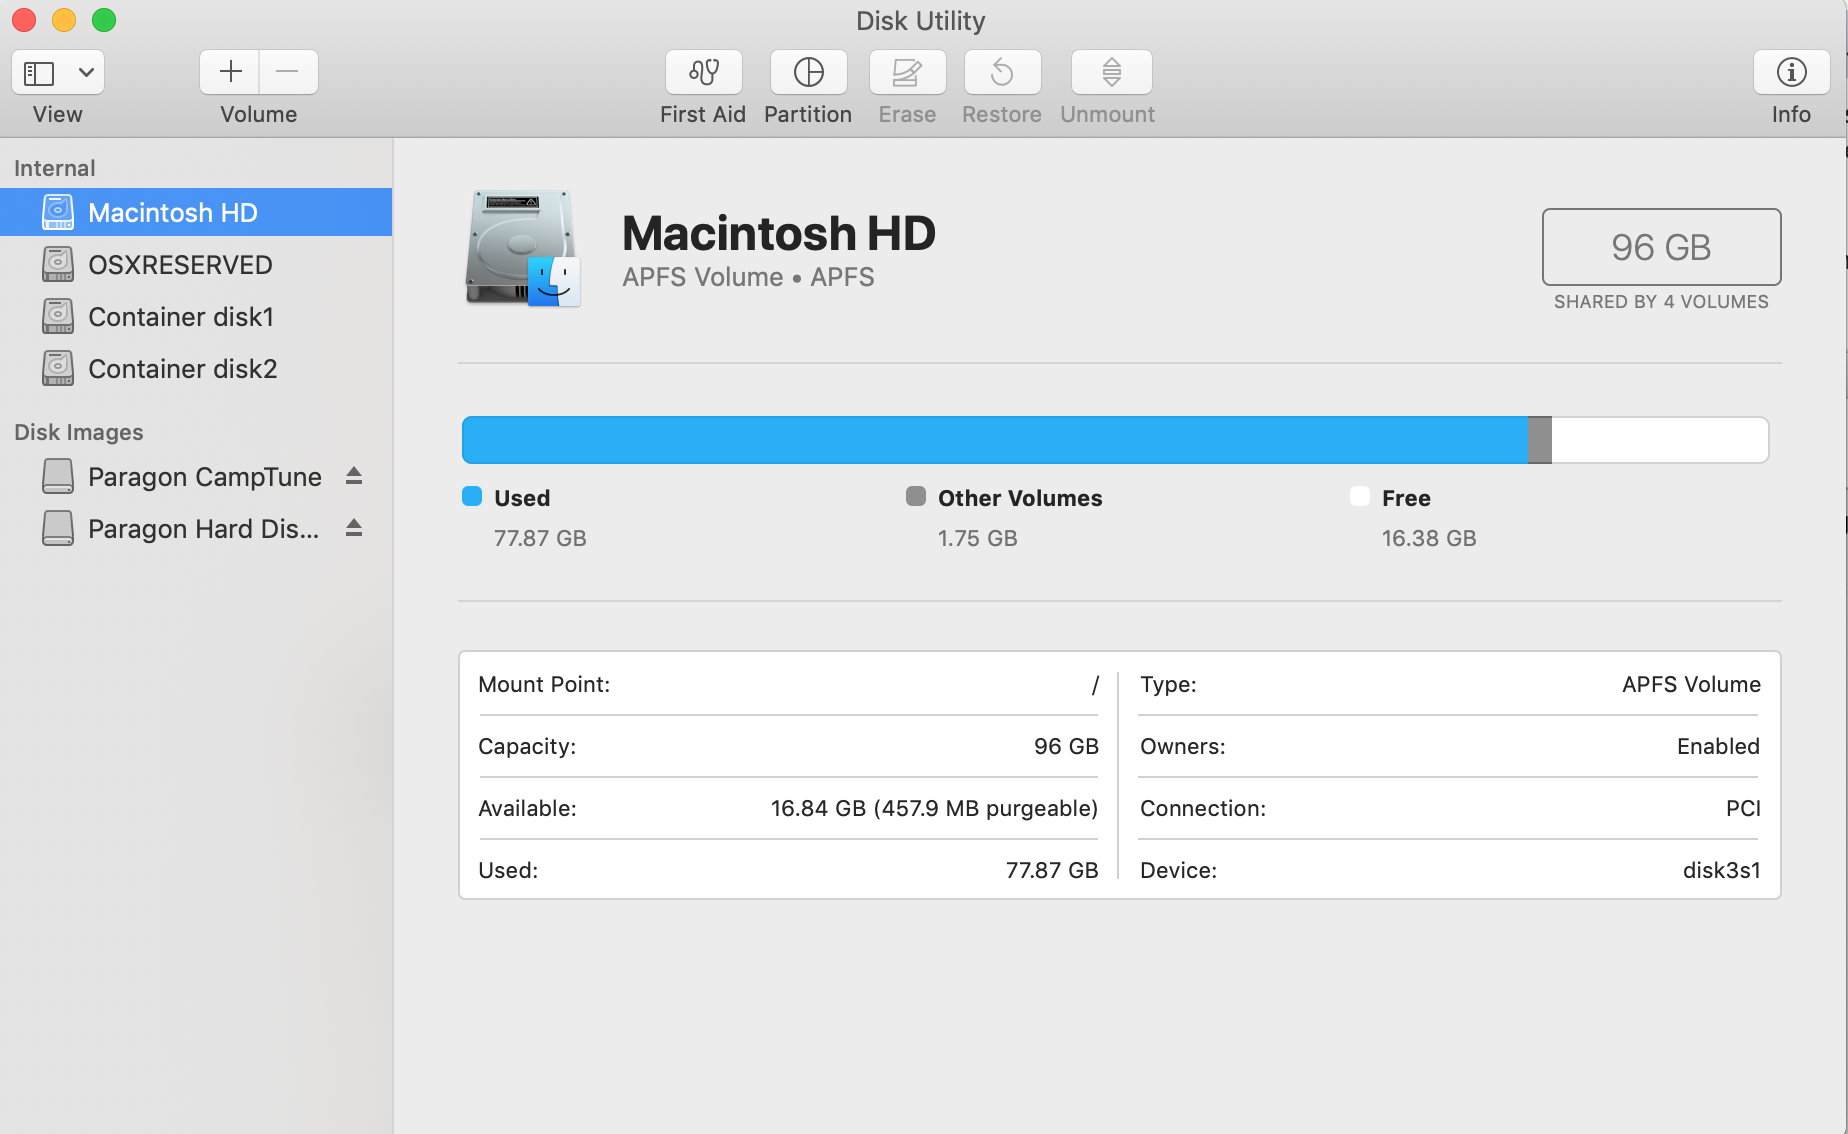Click the First Aid label
The image size is (1848, 1134).
pyautogui.click(x=703, y=114)
